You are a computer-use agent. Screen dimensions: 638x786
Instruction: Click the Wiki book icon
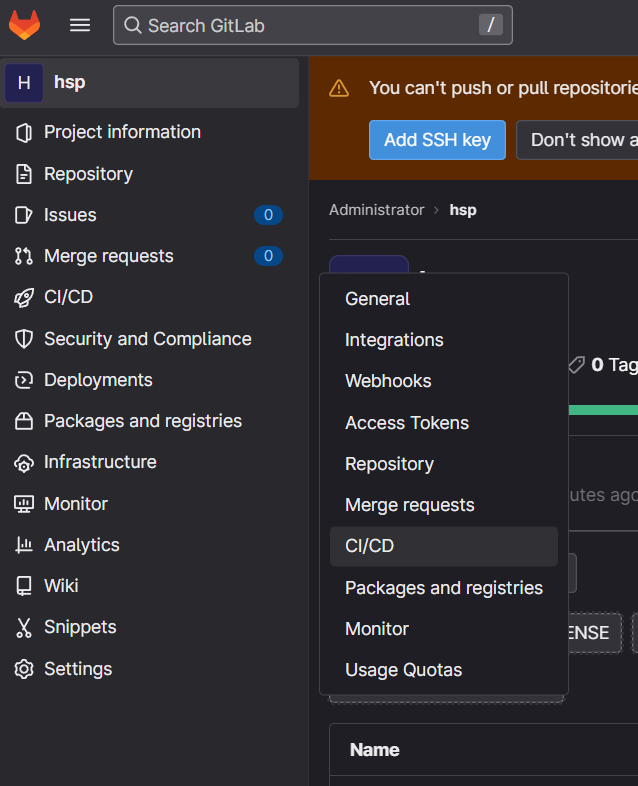[24, 586]
